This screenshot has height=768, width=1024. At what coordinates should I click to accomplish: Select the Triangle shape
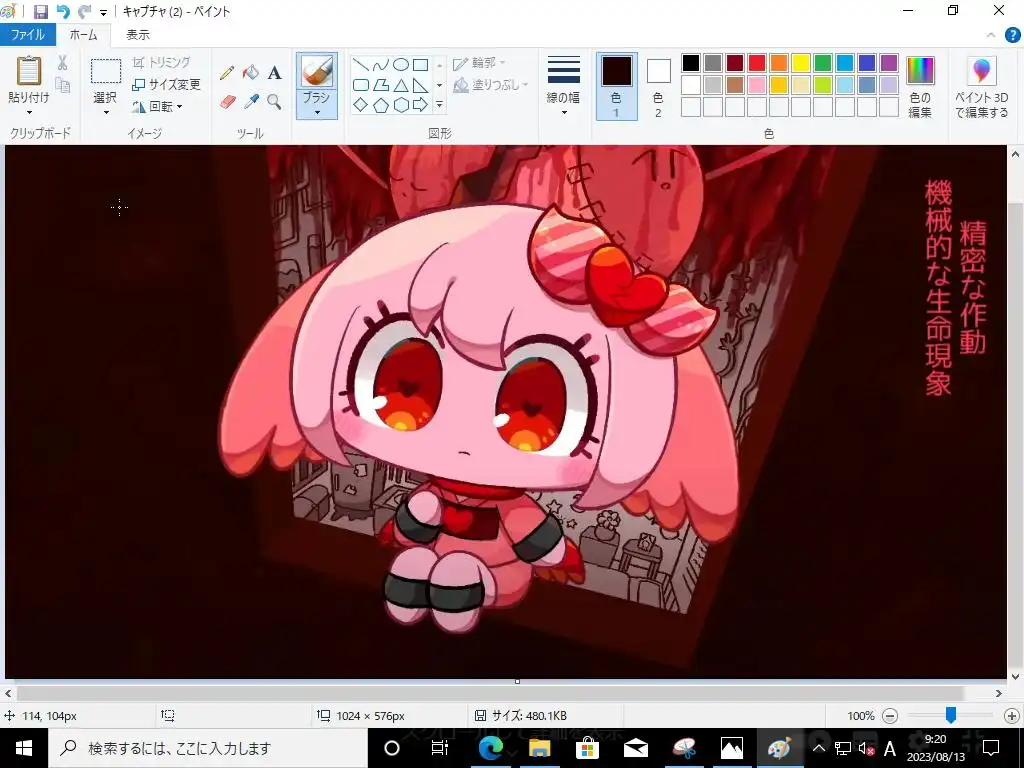401,85
